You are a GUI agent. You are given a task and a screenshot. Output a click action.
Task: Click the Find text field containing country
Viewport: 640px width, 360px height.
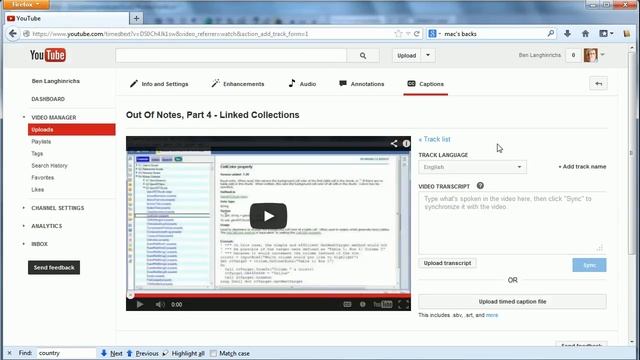point(66,353)
